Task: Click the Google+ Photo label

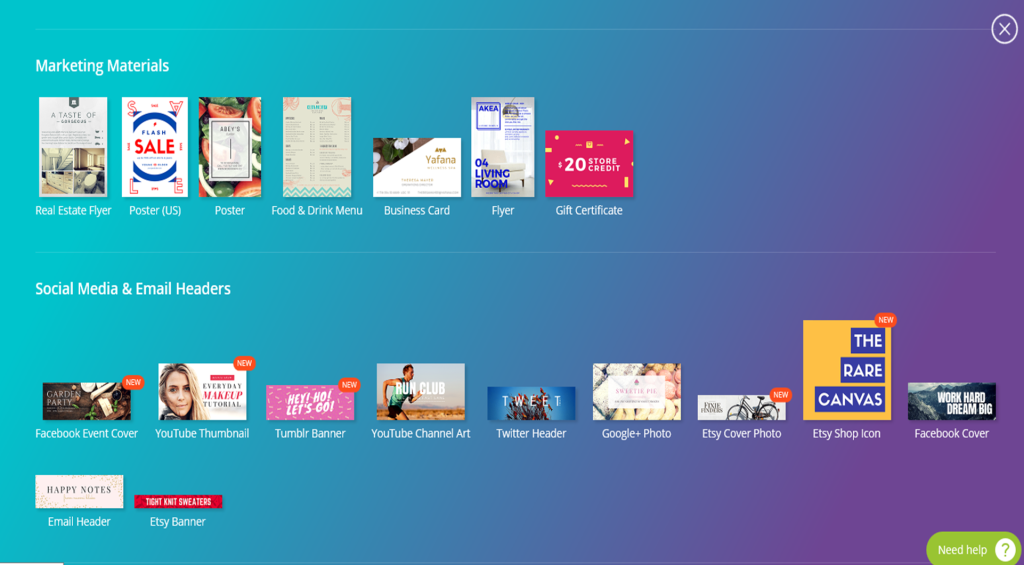Action: click(x=637, y=433)
